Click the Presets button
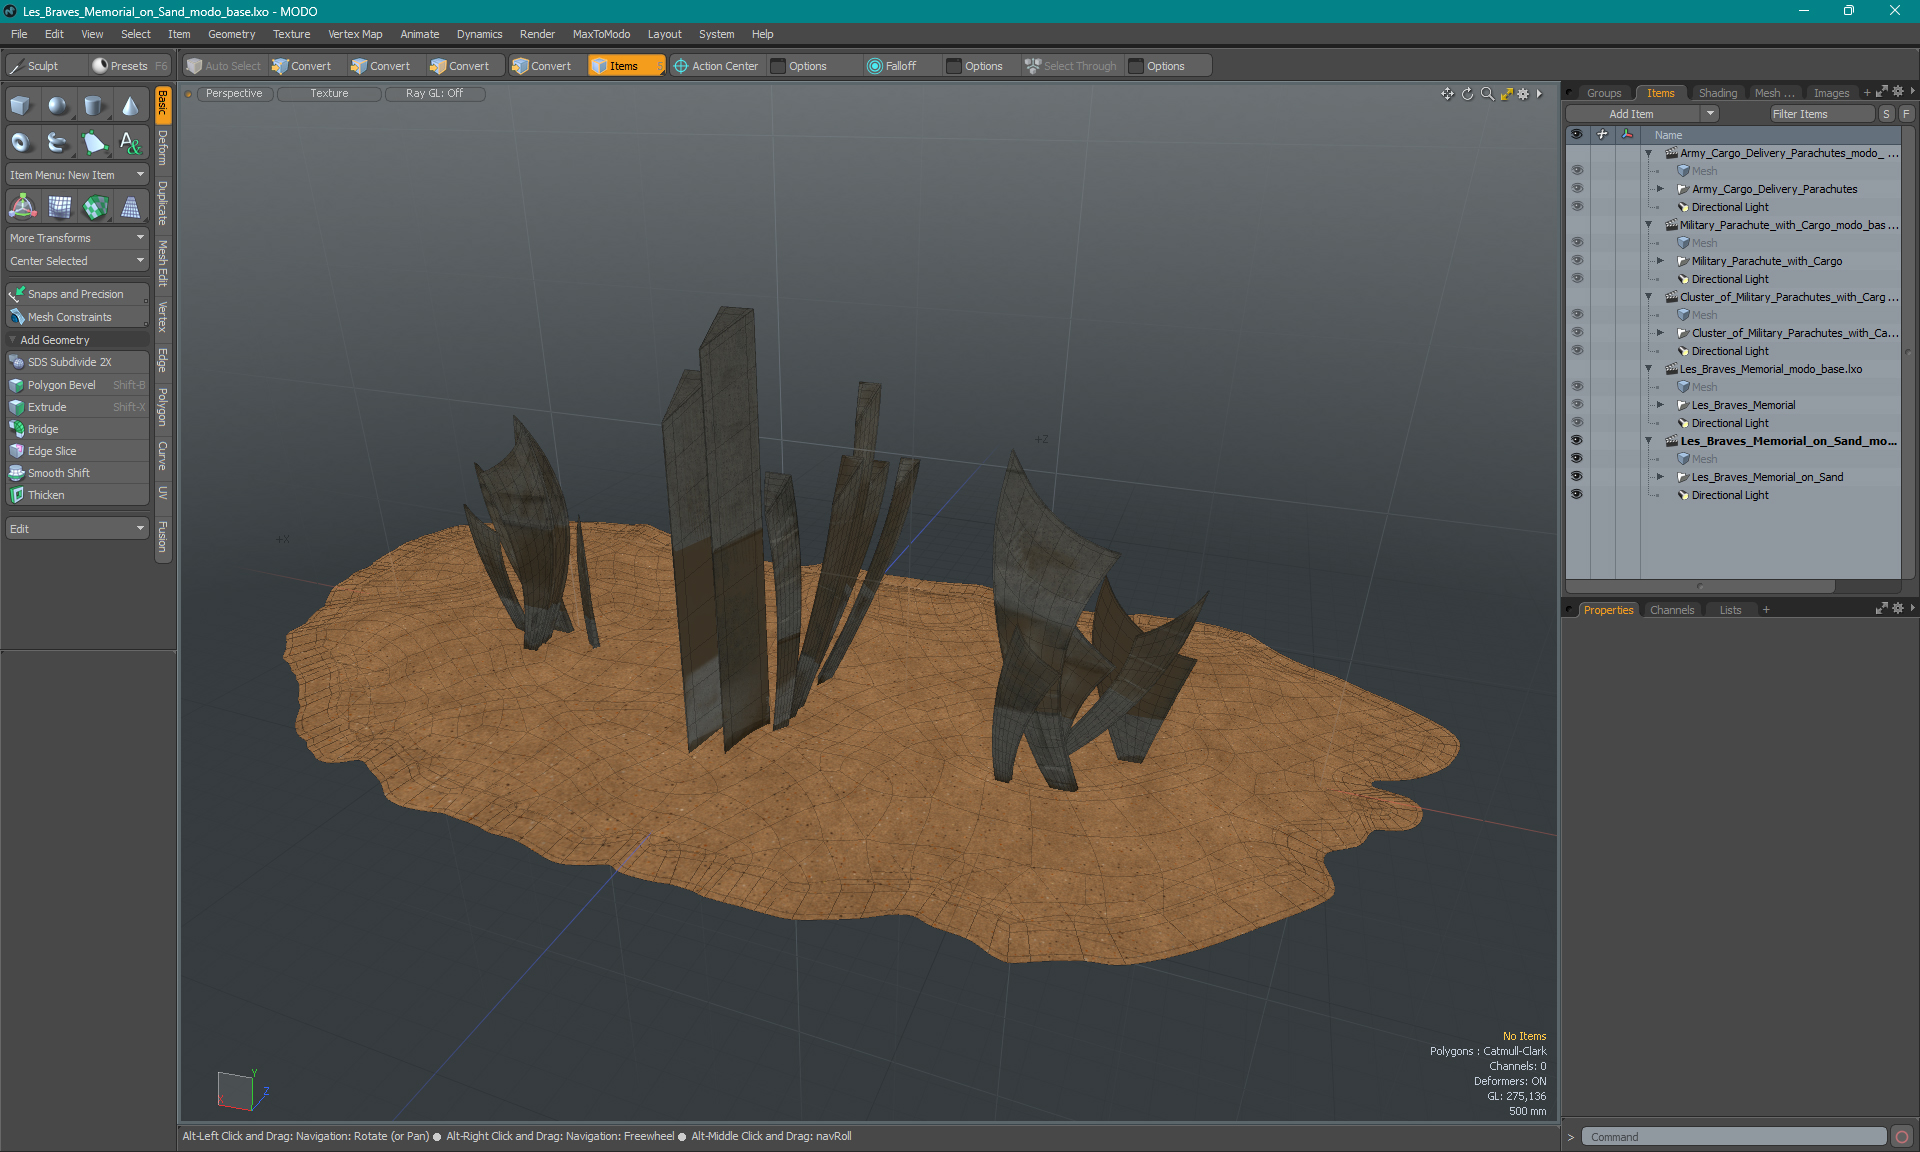The image size is (1920, 1152). click(129, 66)
